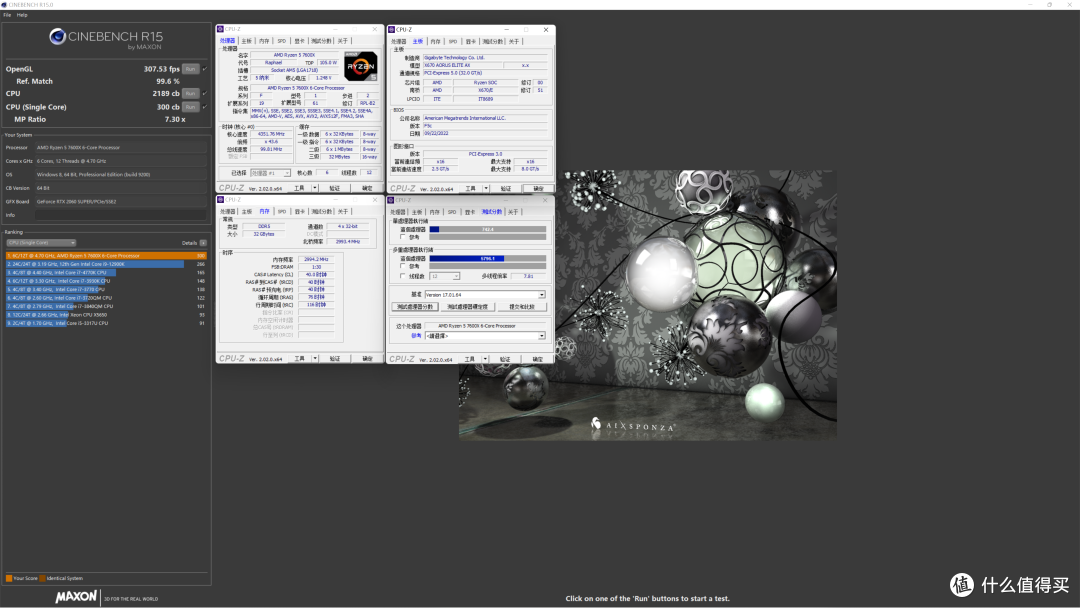Open 工具 dropdown arrow in bottom-left CPU-Z window
This screenshot has height=608, width=1080.
[315, 358]
